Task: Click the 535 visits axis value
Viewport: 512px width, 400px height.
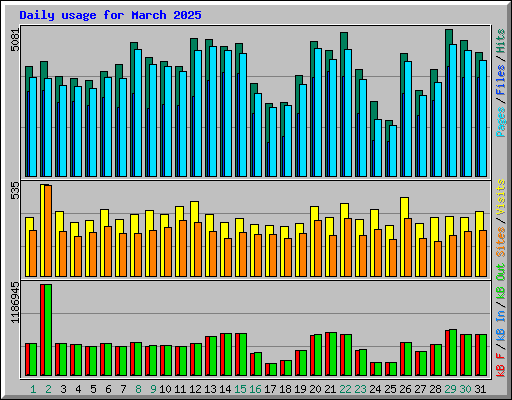Action: coord(15,190)
